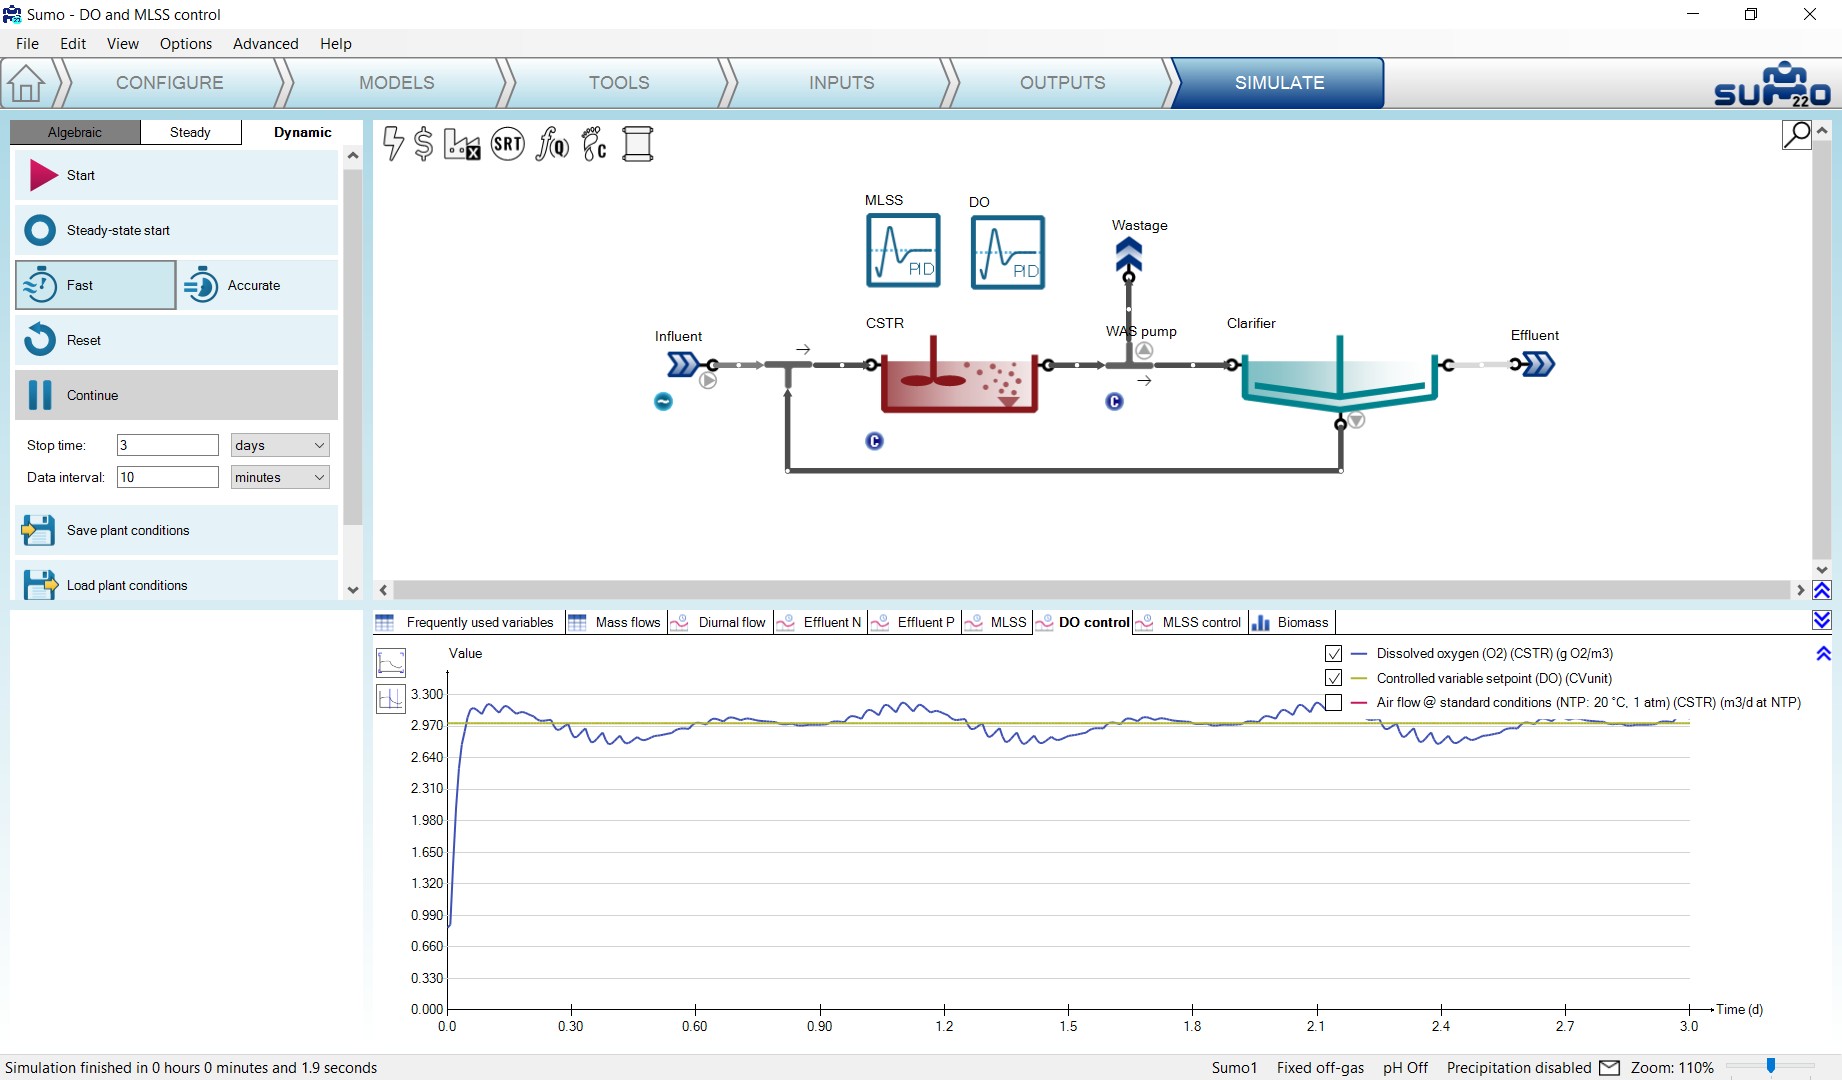Click the Data interval input field

168,477
